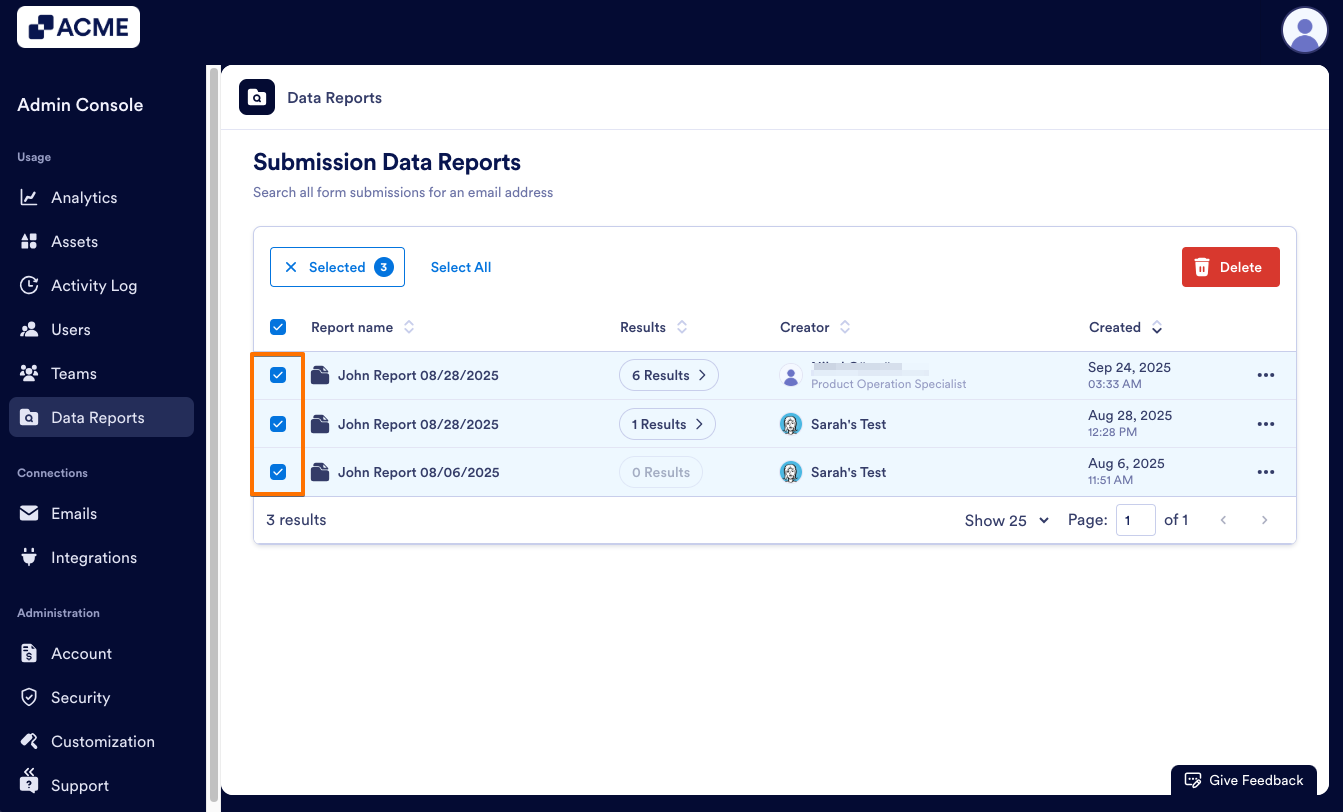
Task: Uncheck the report with 1 Results
Action: point(278,424)
